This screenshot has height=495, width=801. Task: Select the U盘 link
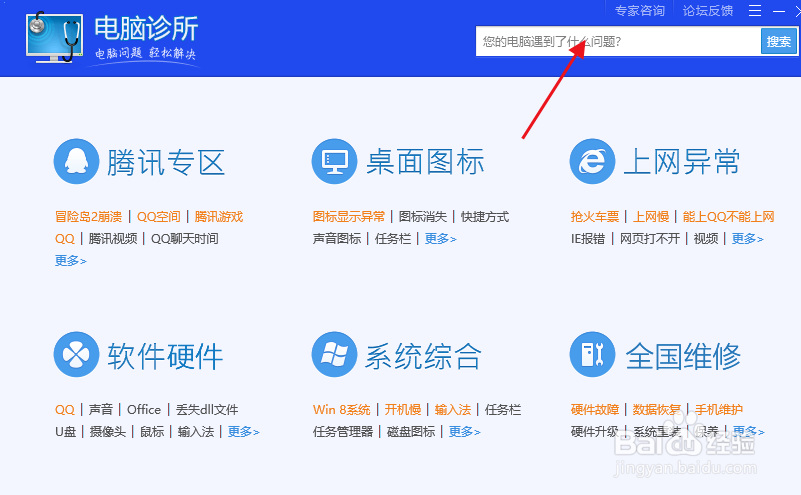66,432
